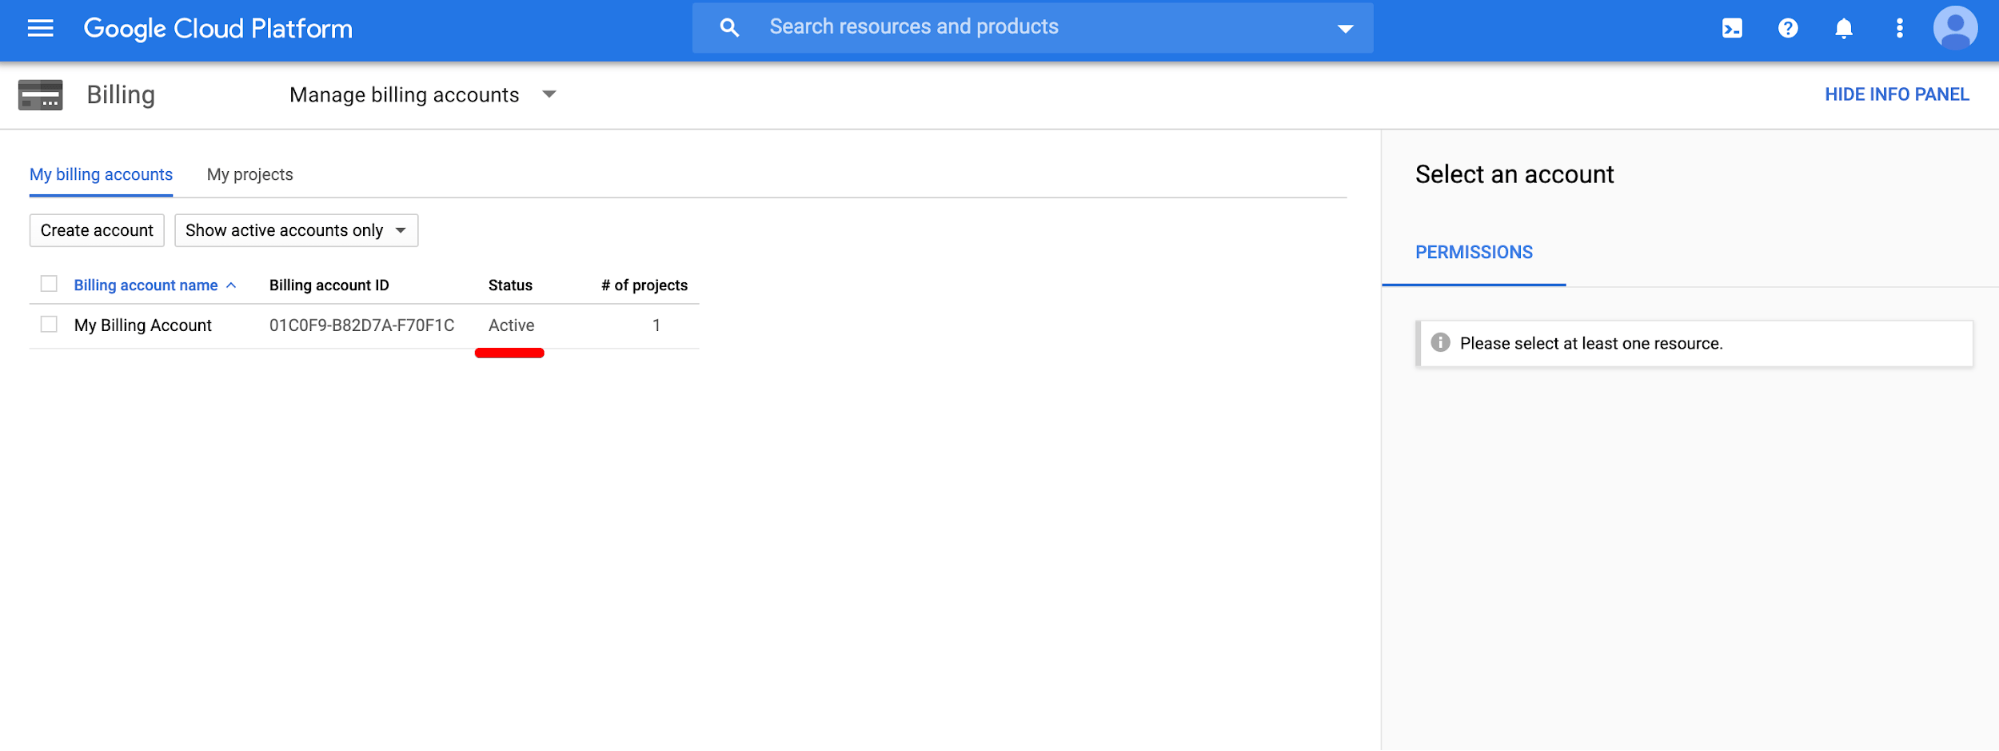Image resolution: width=1999 pixels, height=751 pixels.
Task: Toggle the select-all header checkbox
Action: point(49,284)
